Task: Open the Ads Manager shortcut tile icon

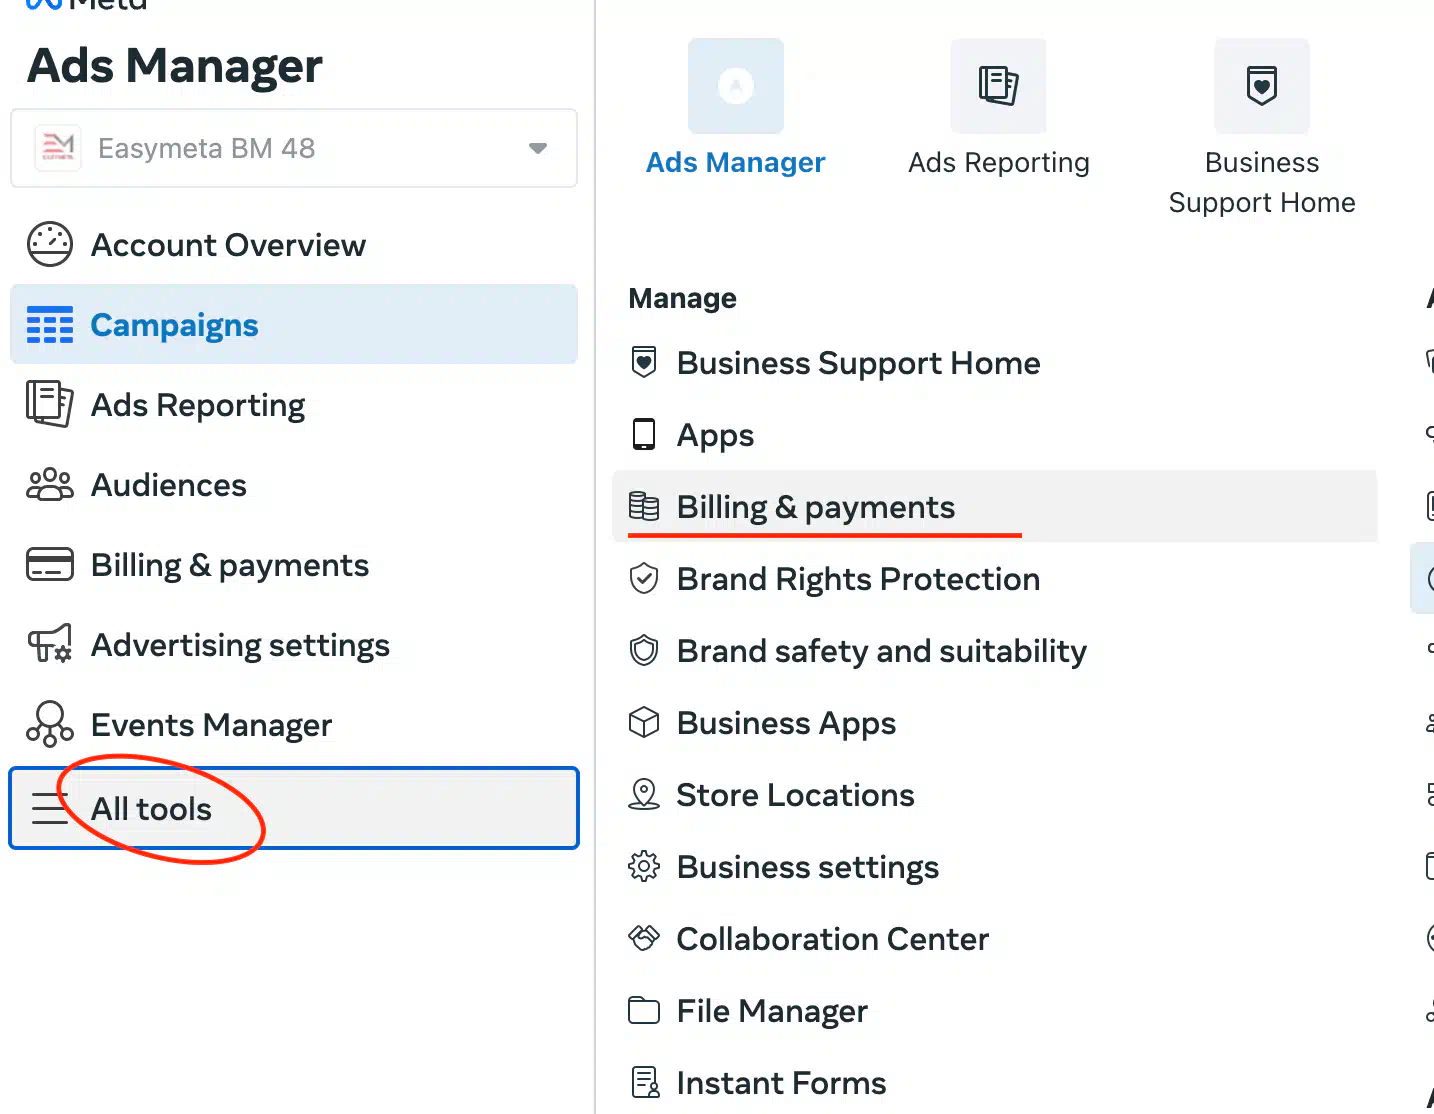Action: 736,86
